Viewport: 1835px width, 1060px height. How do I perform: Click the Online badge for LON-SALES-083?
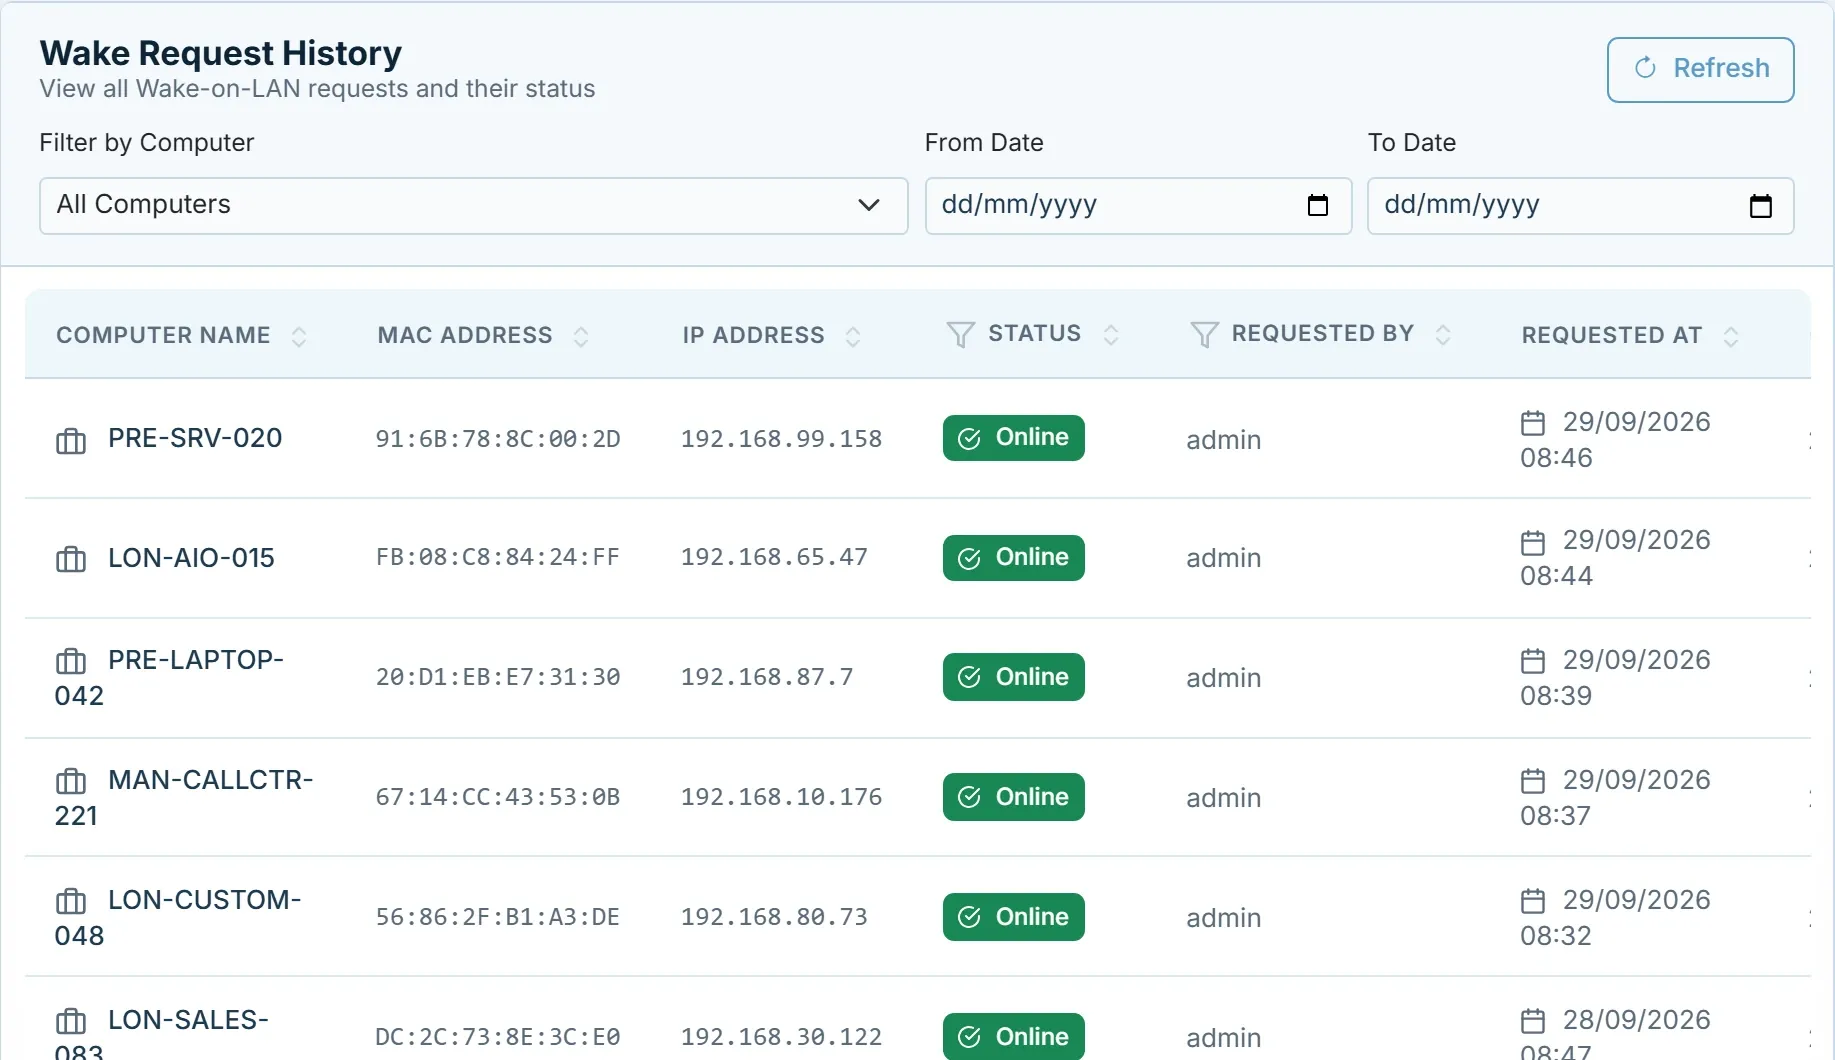tap(1013, 1036)
